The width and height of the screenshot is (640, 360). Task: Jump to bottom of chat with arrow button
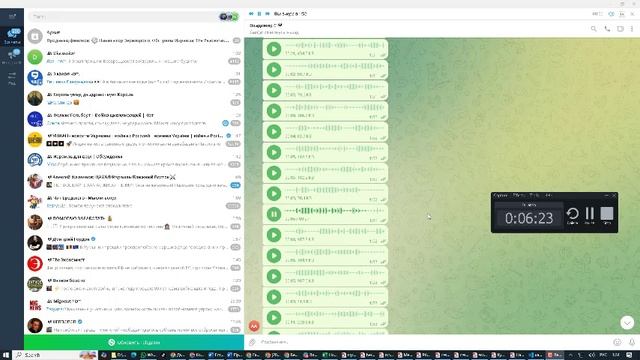tap(627, 323)
